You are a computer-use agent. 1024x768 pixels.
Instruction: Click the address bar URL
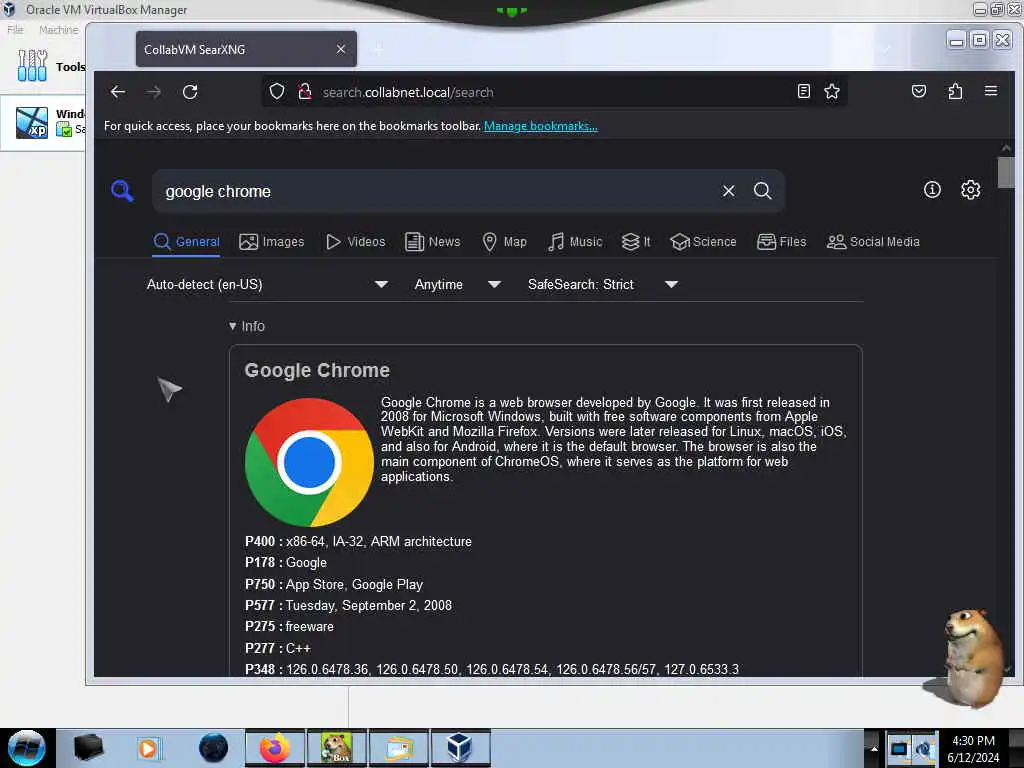point(408,92)
